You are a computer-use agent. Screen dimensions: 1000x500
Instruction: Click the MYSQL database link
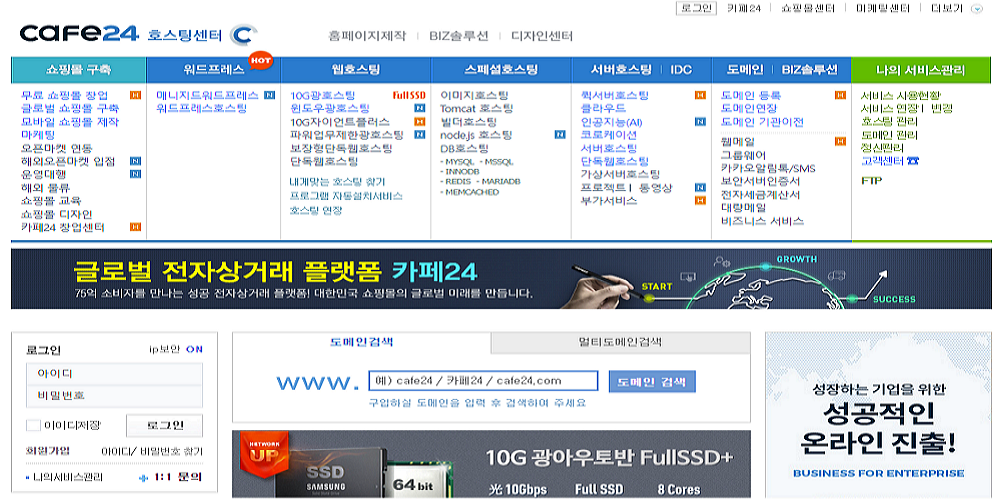pyautogui.click(x=459, y=162)
